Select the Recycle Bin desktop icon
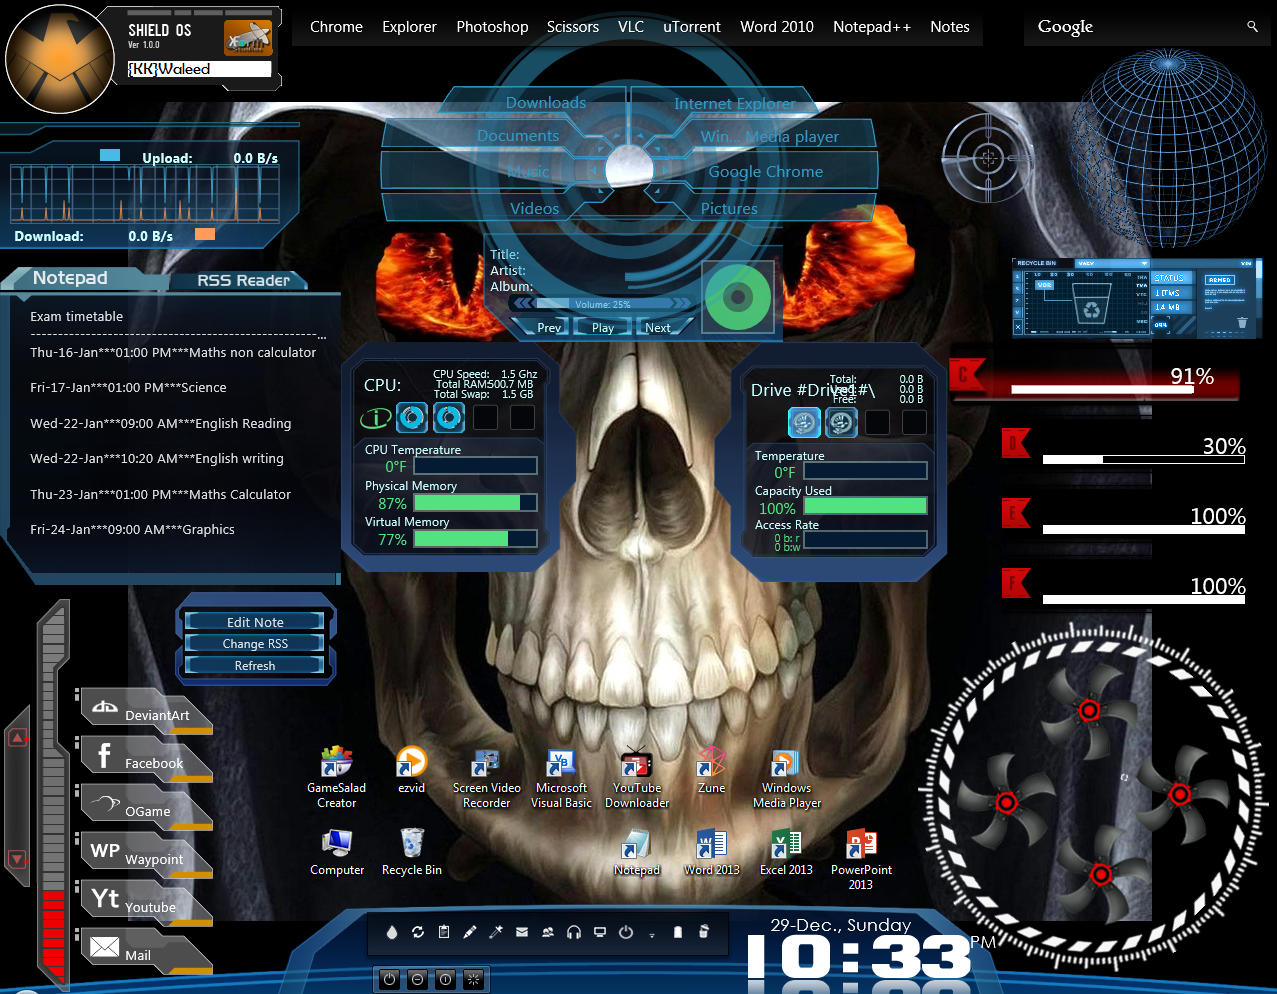Viewport: 1277px width, 994px height. coord(411,852)
